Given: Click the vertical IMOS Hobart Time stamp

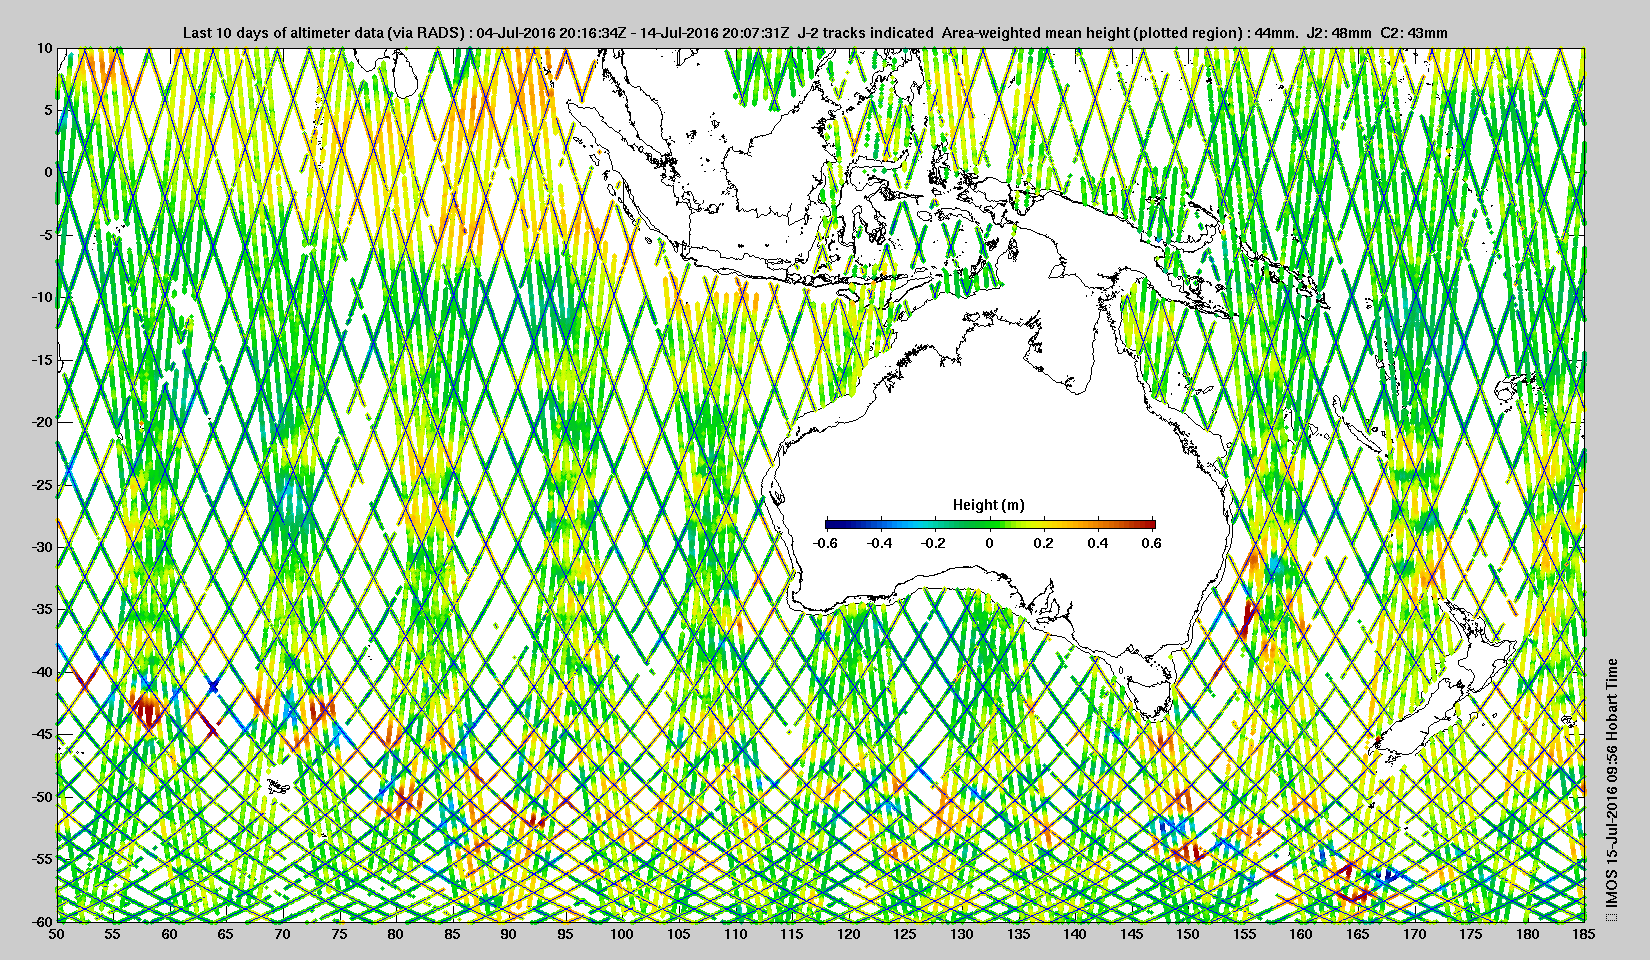Looking at the screenshot, I should click(x=1611, y=784).
